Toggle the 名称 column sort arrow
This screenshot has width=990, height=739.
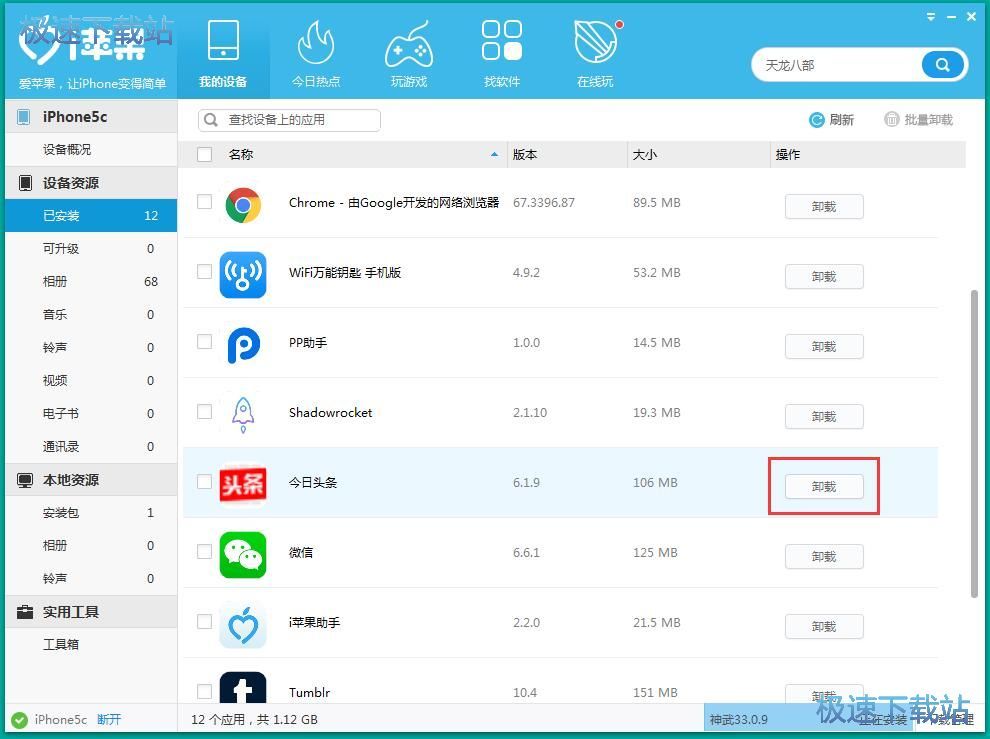(x=494, y=154)
